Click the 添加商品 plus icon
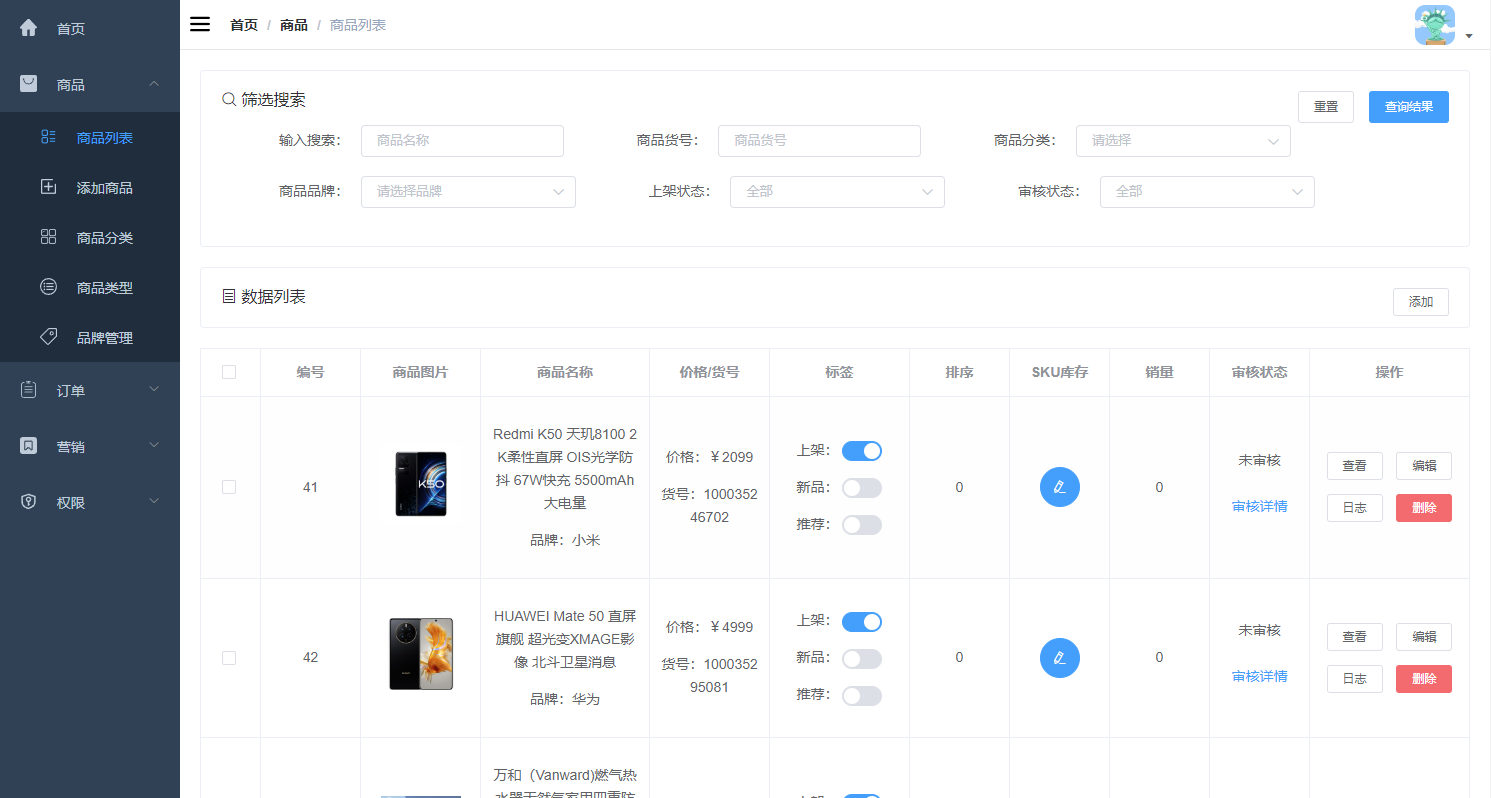The height and width of the screenshot is (798, 1491). click(x=48, y=187)
